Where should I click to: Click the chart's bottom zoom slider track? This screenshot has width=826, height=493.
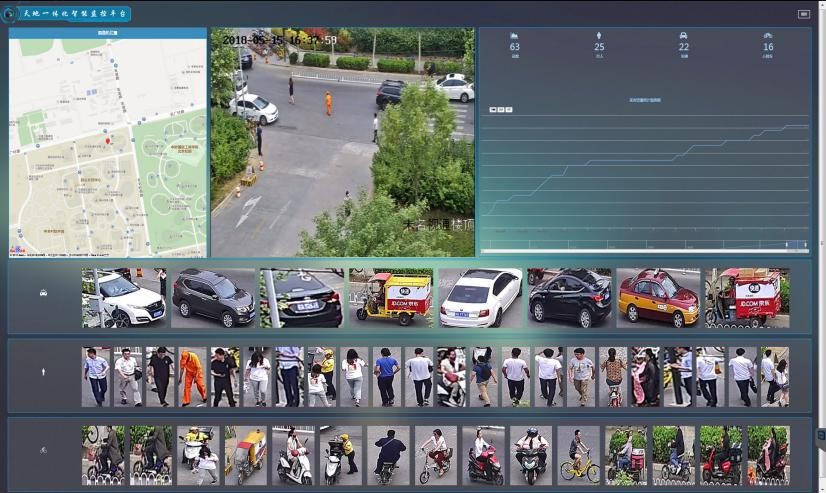(x=644, y=251)
